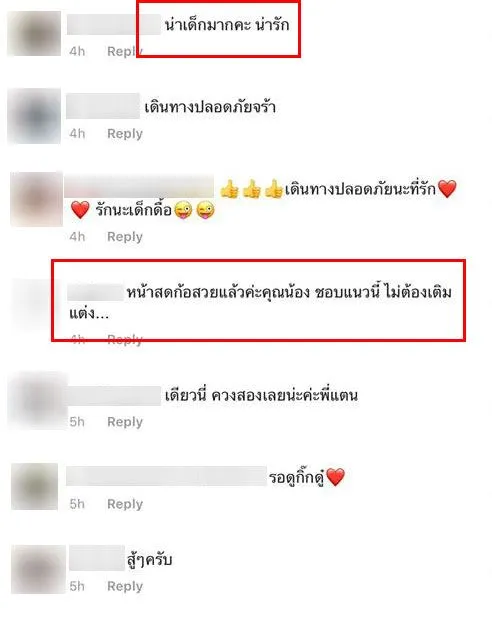492x618 pixels.
Task: Open avatar of first commenter at top
Action: point(34,33)
